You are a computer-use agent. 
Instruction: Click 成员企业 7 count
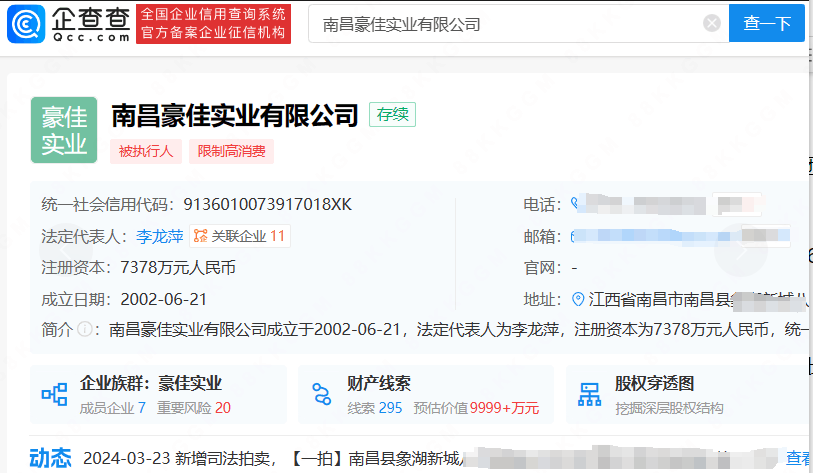(x=113, y=408)
